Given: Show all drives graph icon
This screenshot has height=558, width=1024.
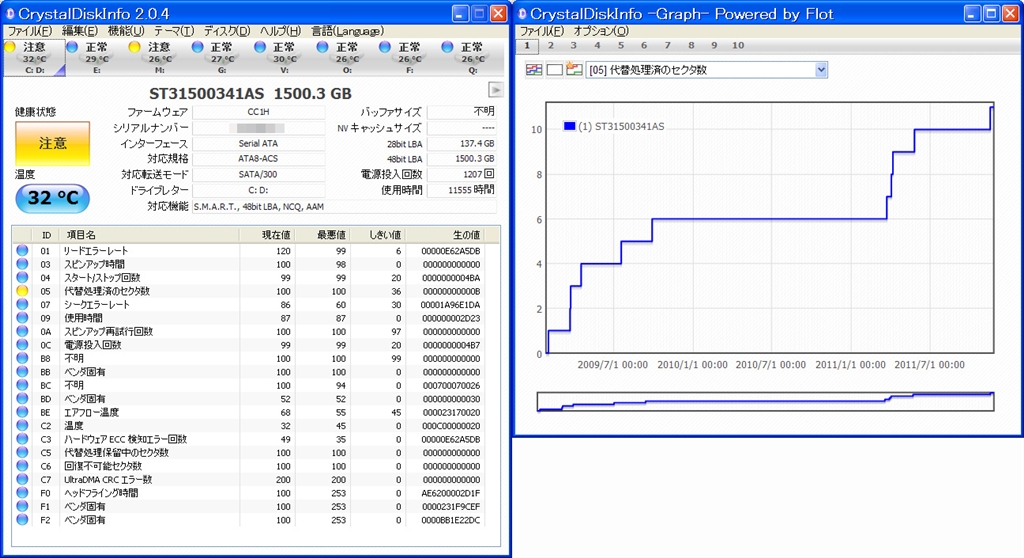Looking at the screenshot, I should 534,70.
